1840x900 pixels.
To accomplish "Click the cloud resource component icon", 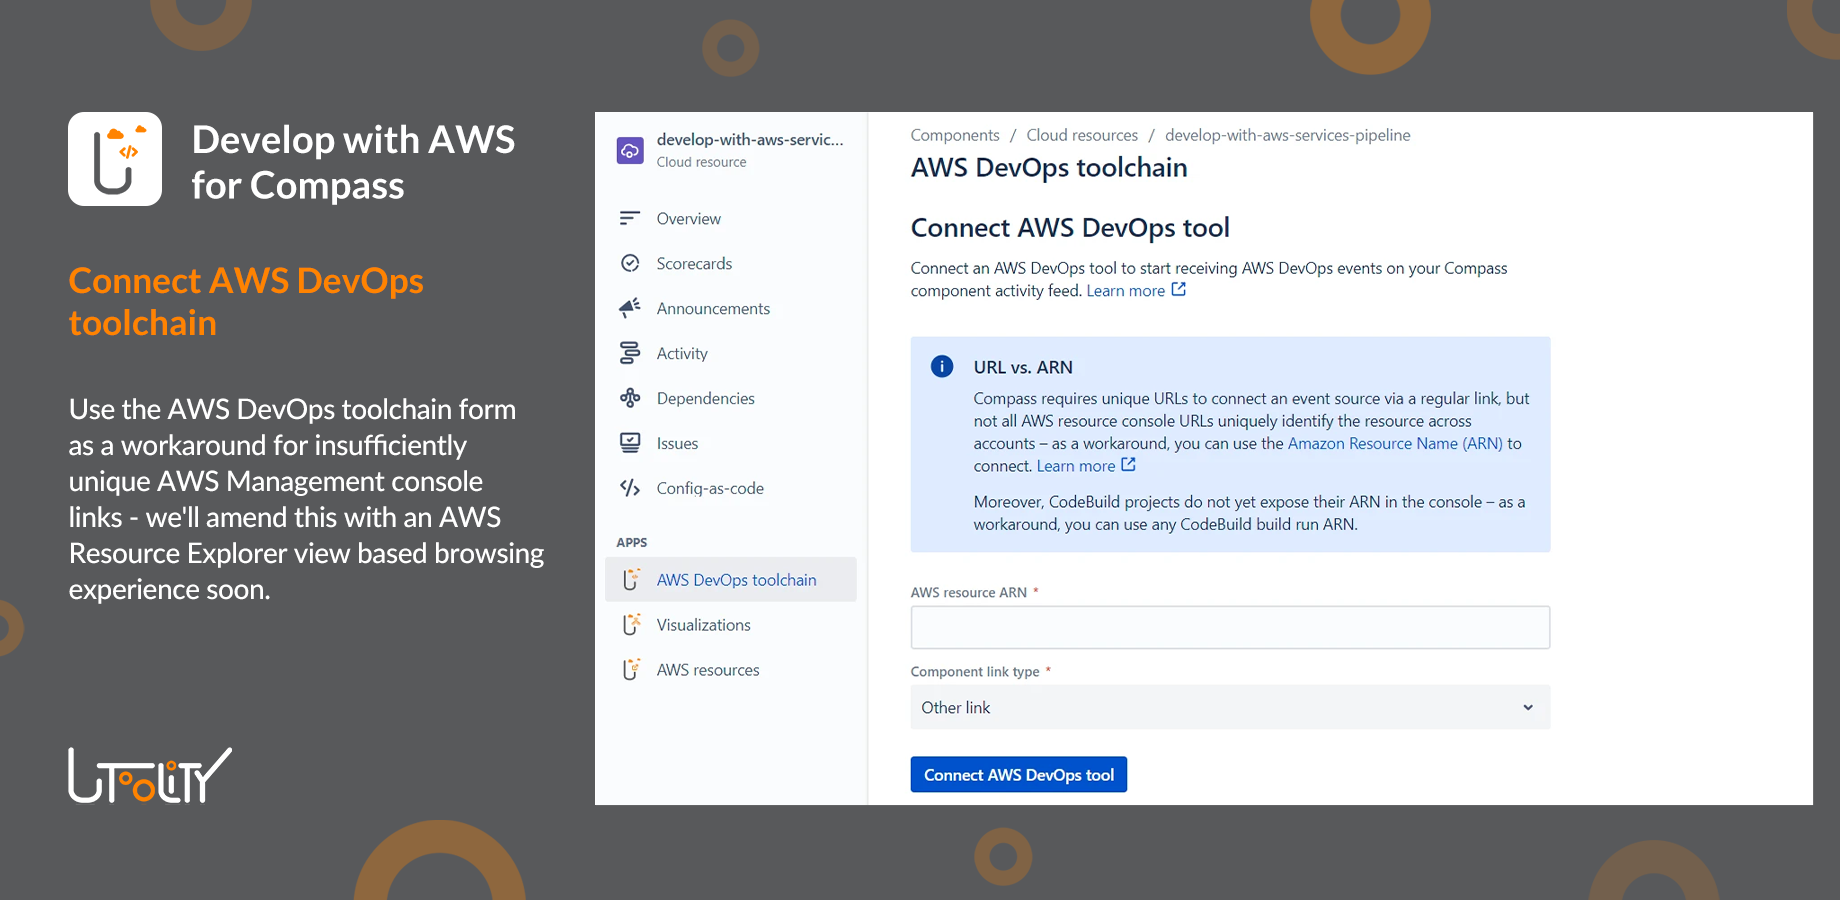I will tap(630, 151).
